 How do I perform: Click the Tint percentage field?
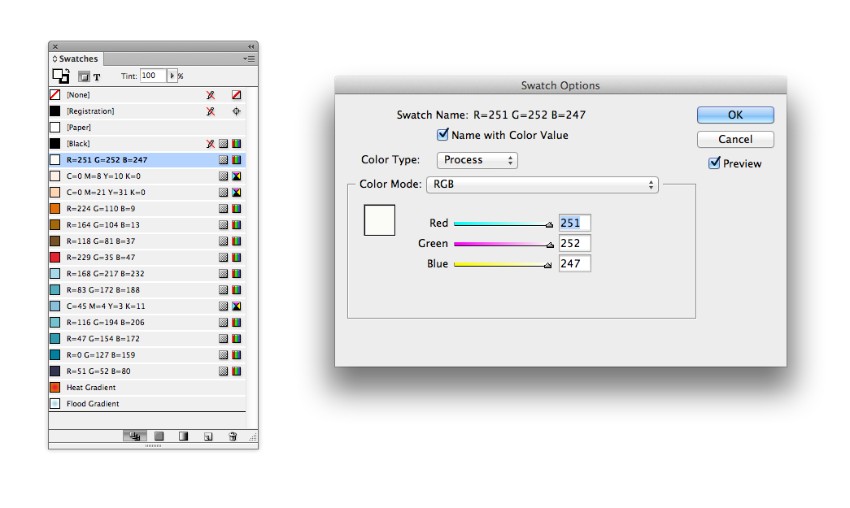[153, 76]
